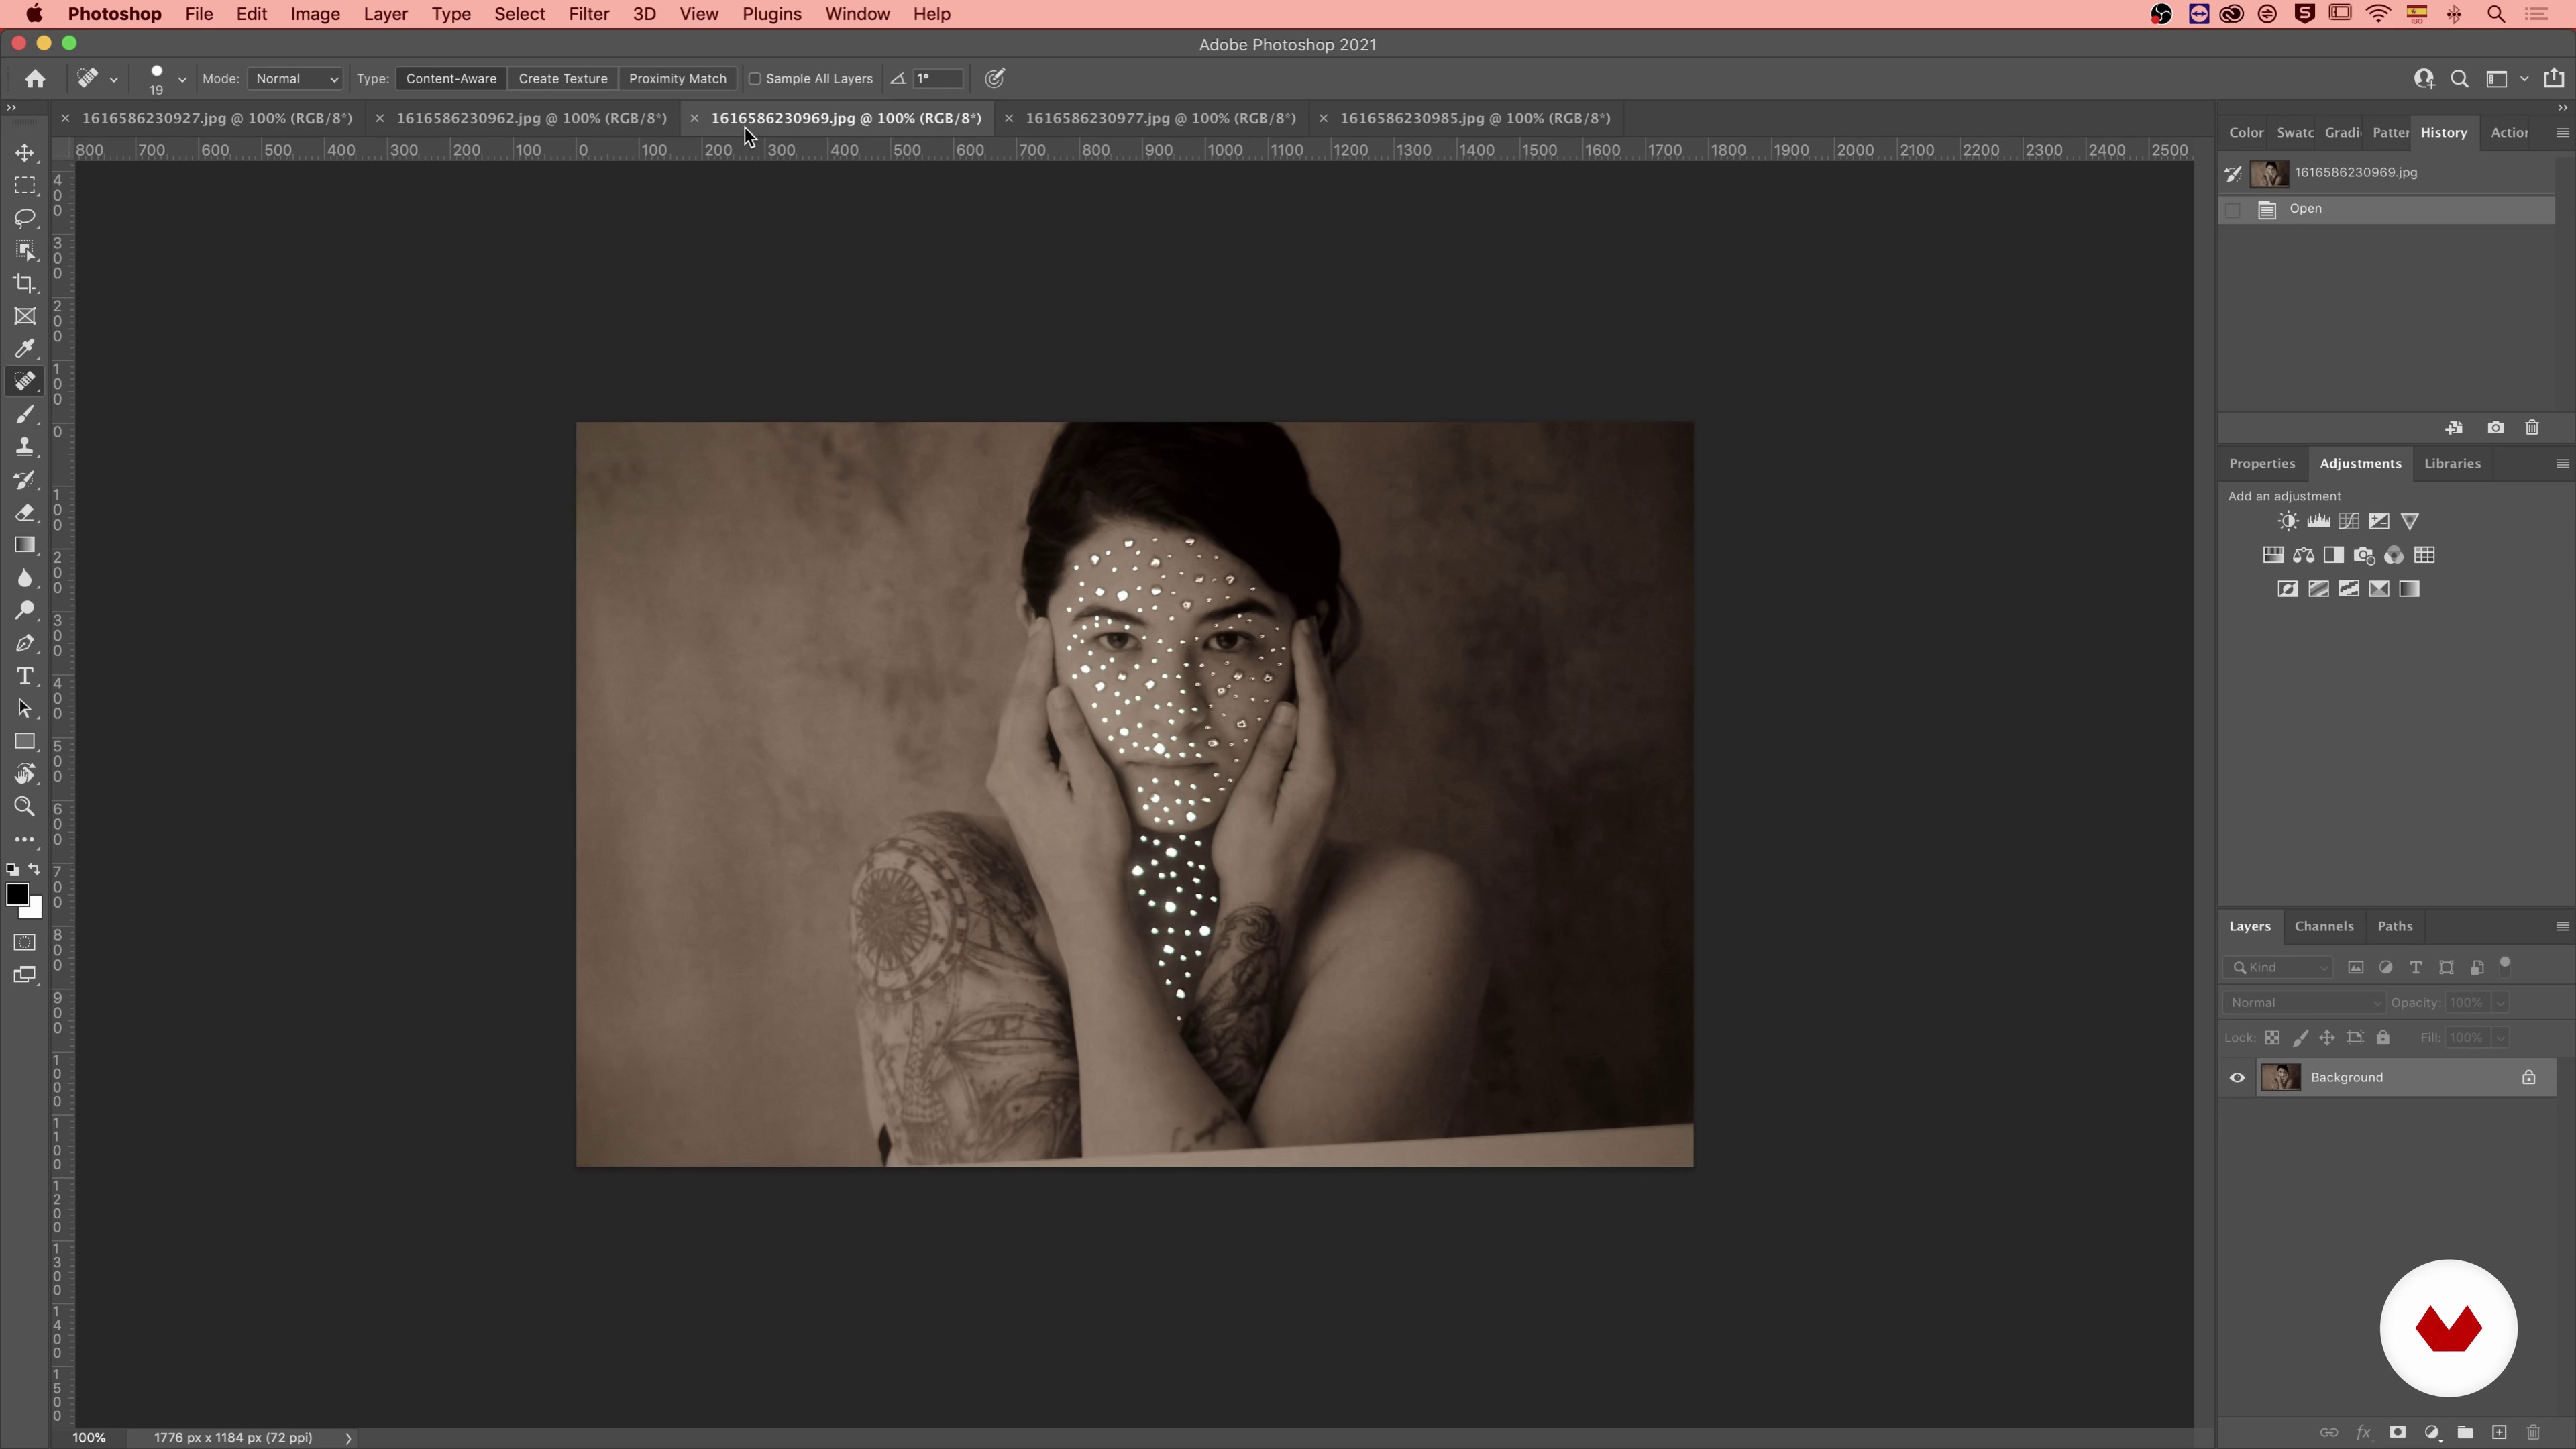This screenshot has height=1449, width=2576.
Task: Add a Levels adjustment
Action: tap(2318, 521)
